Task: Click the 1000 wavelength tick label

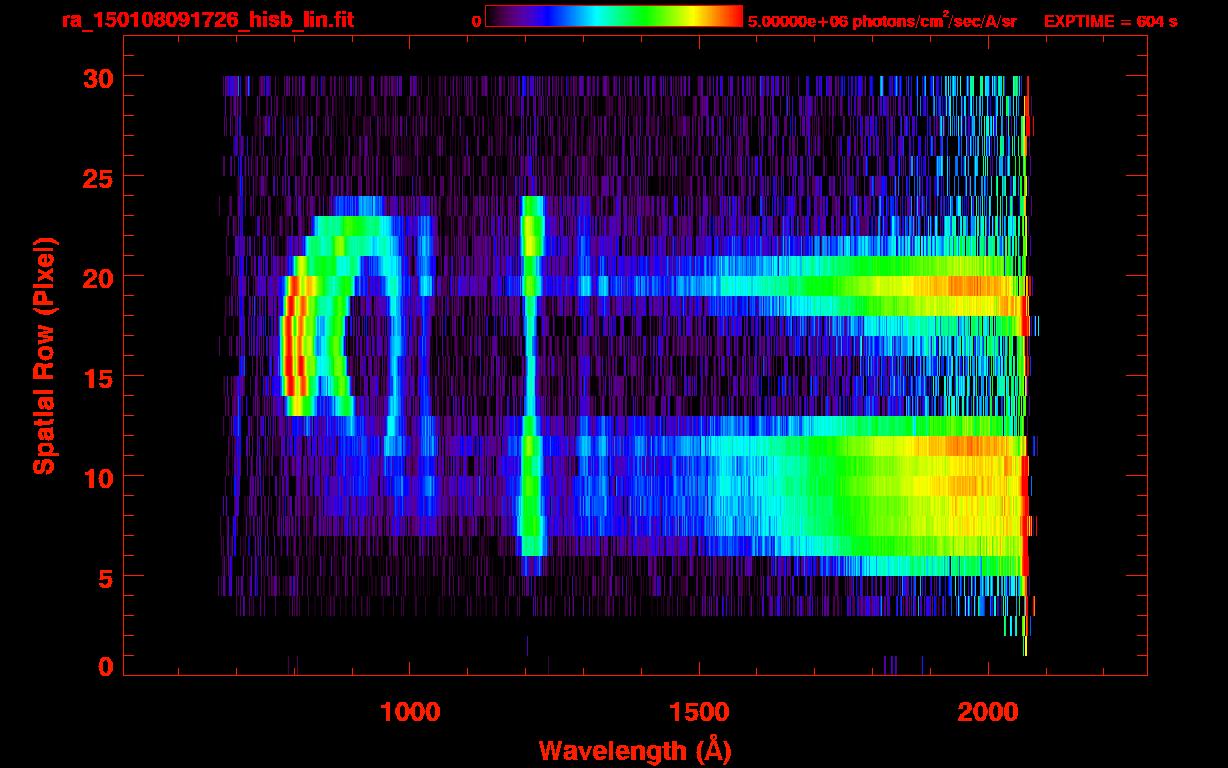Action: 410,711
